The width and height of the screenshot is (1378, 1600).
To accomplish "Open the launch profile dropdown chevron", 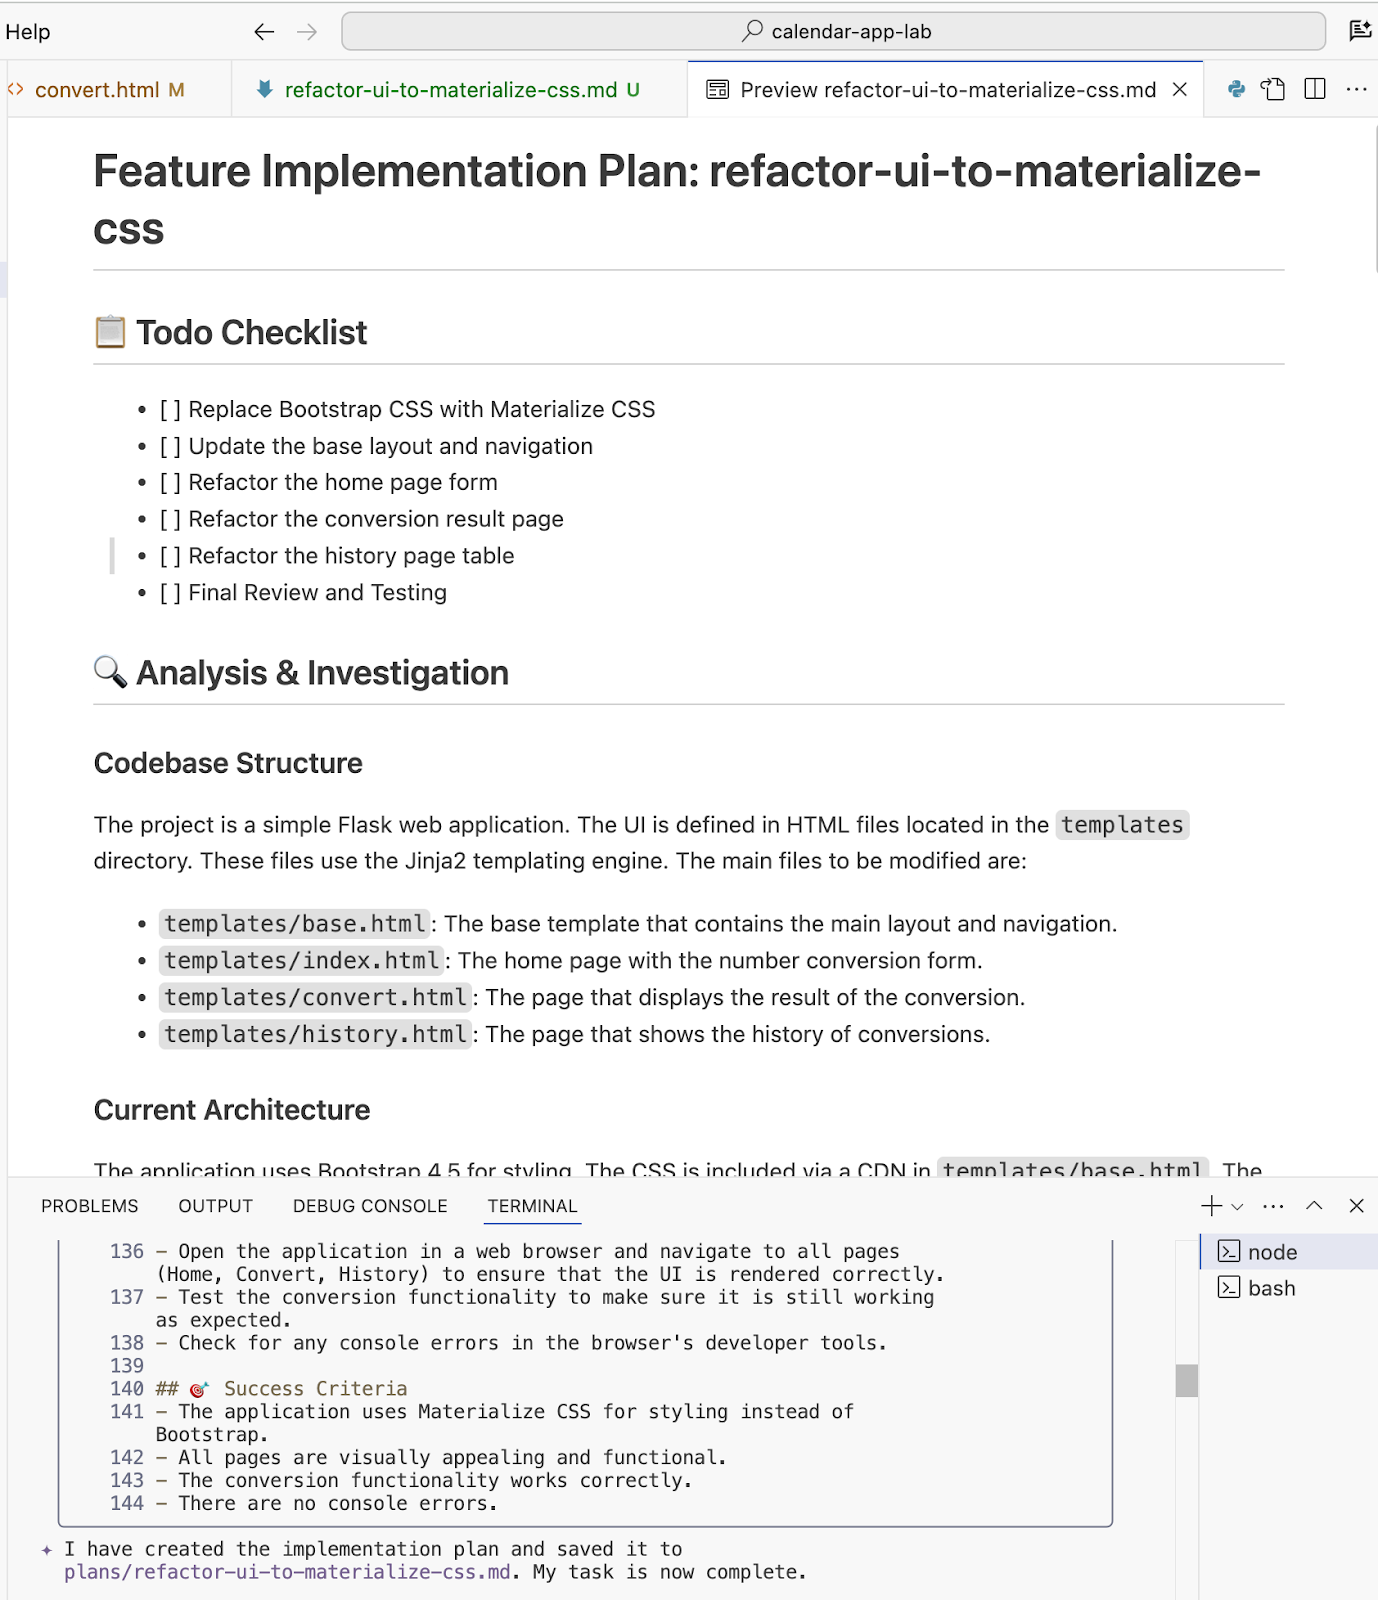I will (x=1238, y=1207).
